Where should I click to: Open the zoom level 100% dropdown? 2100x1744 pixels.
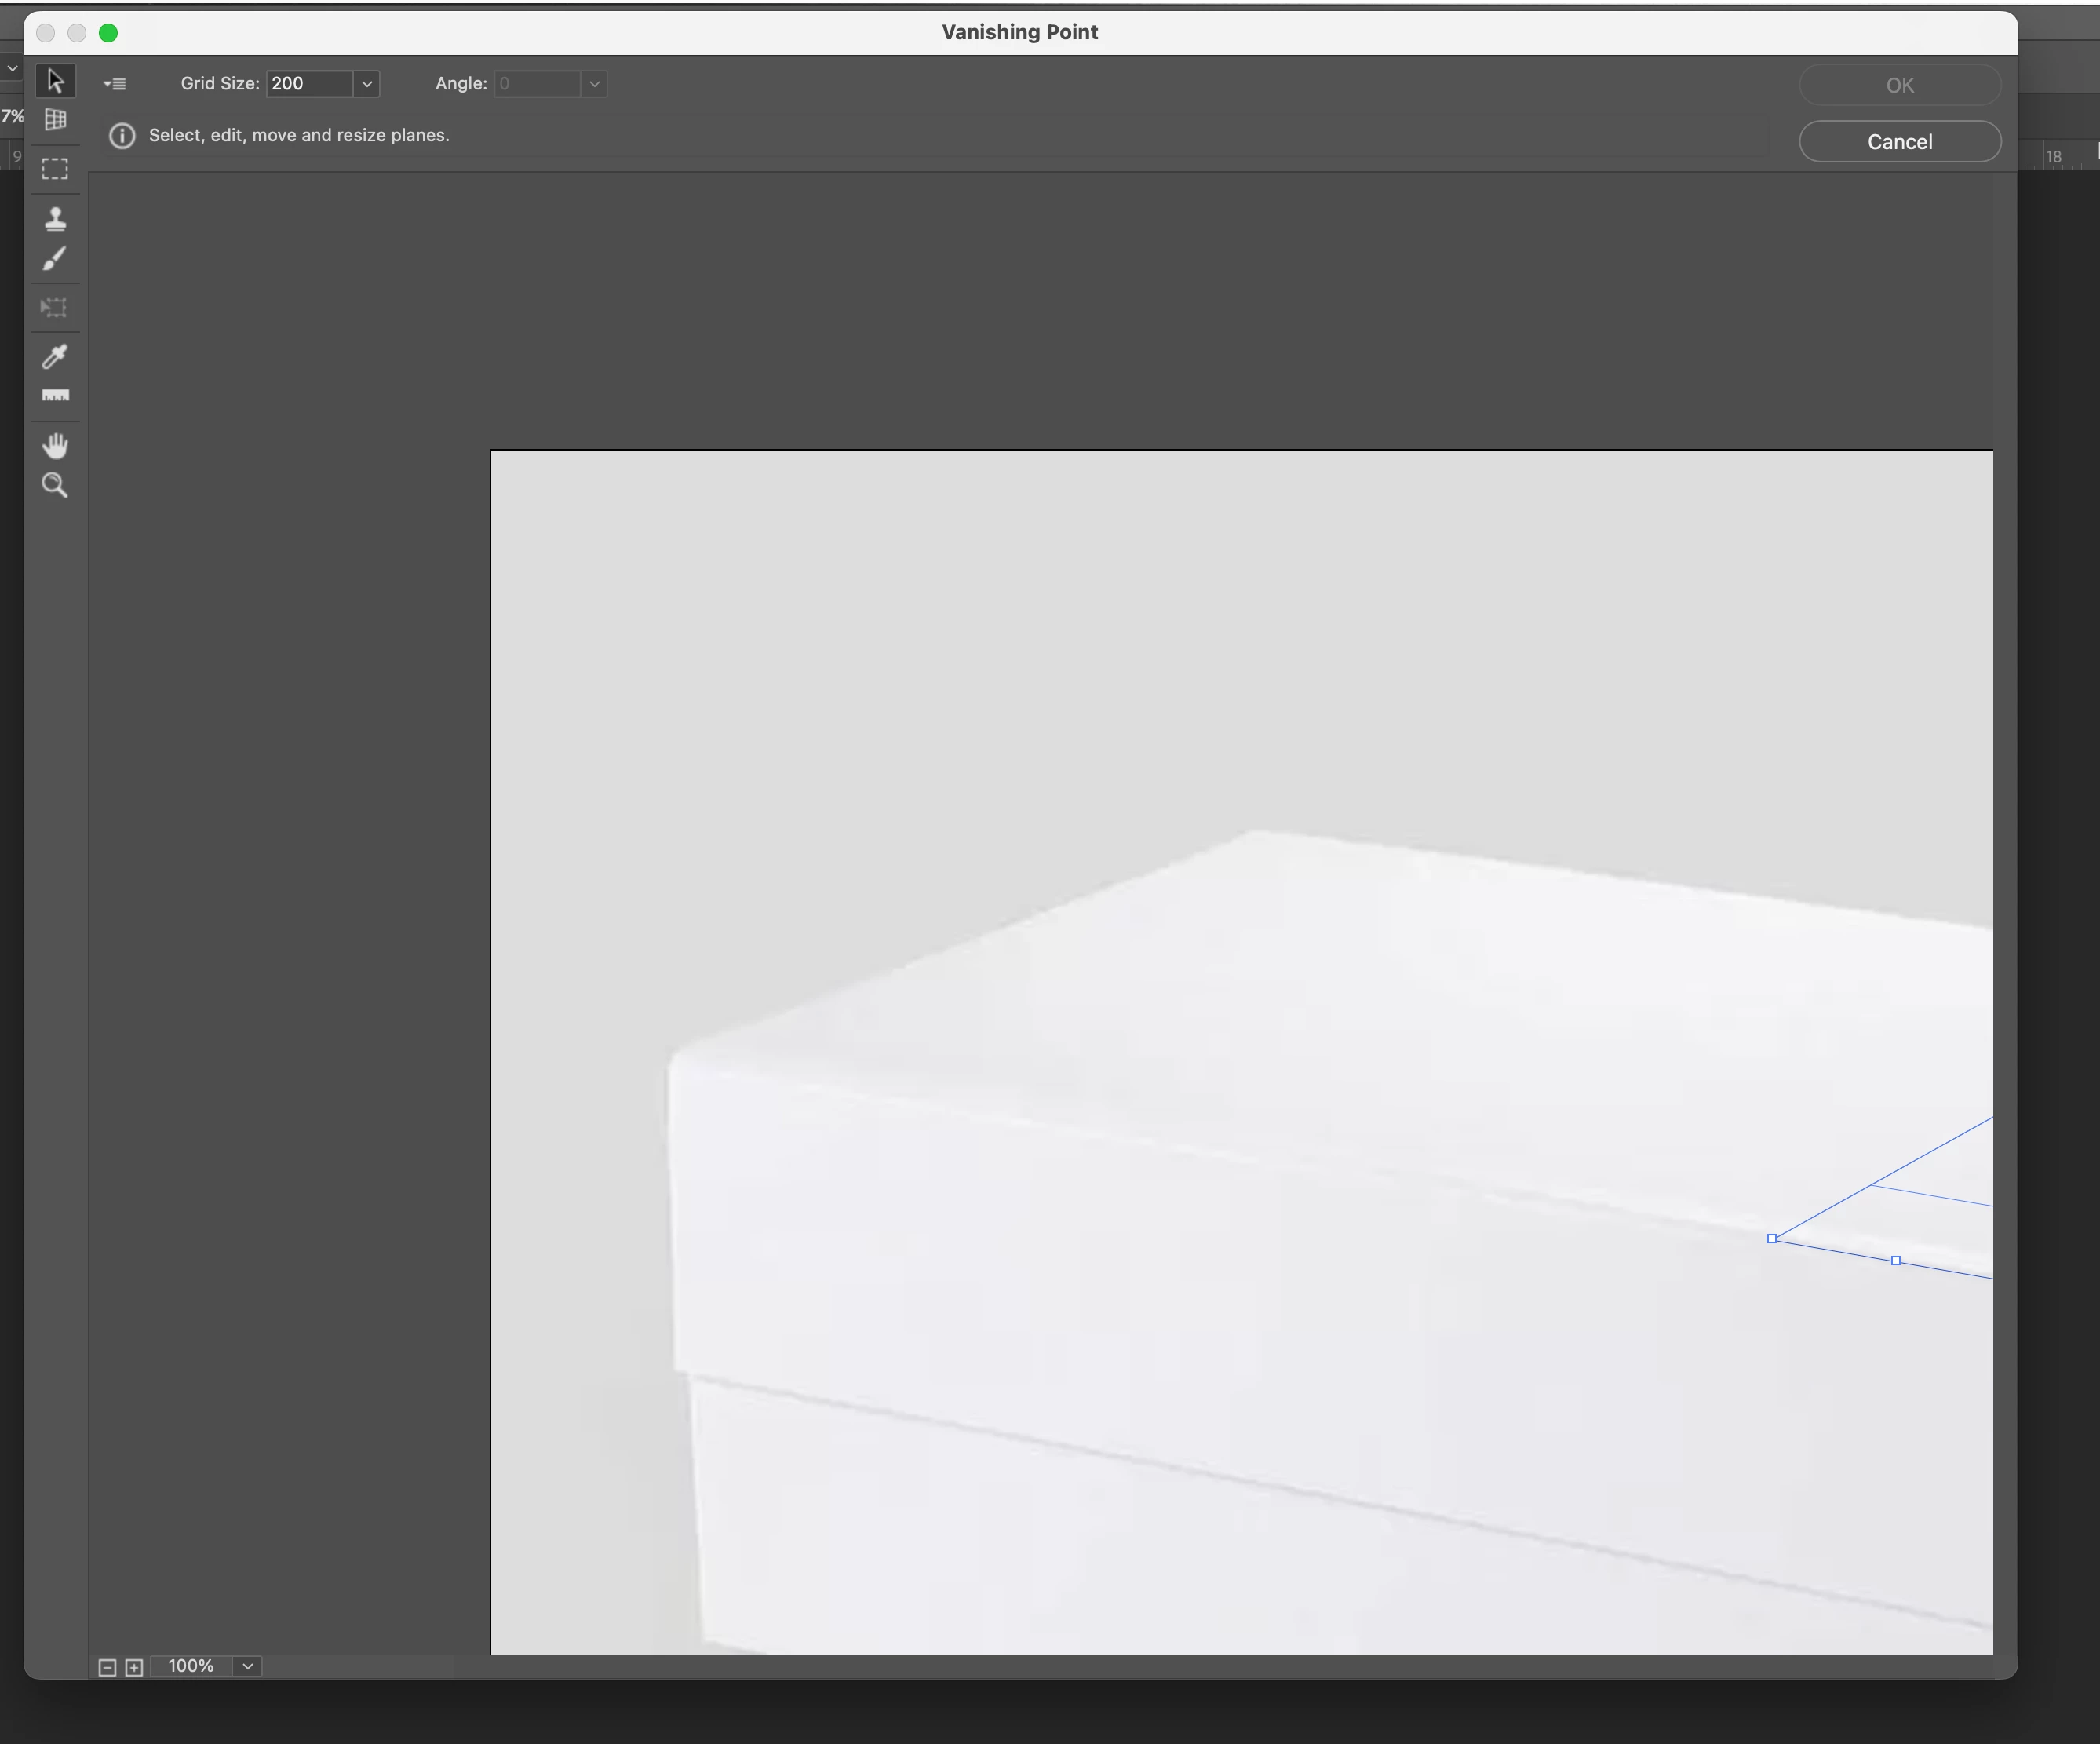pos(248,1666)
